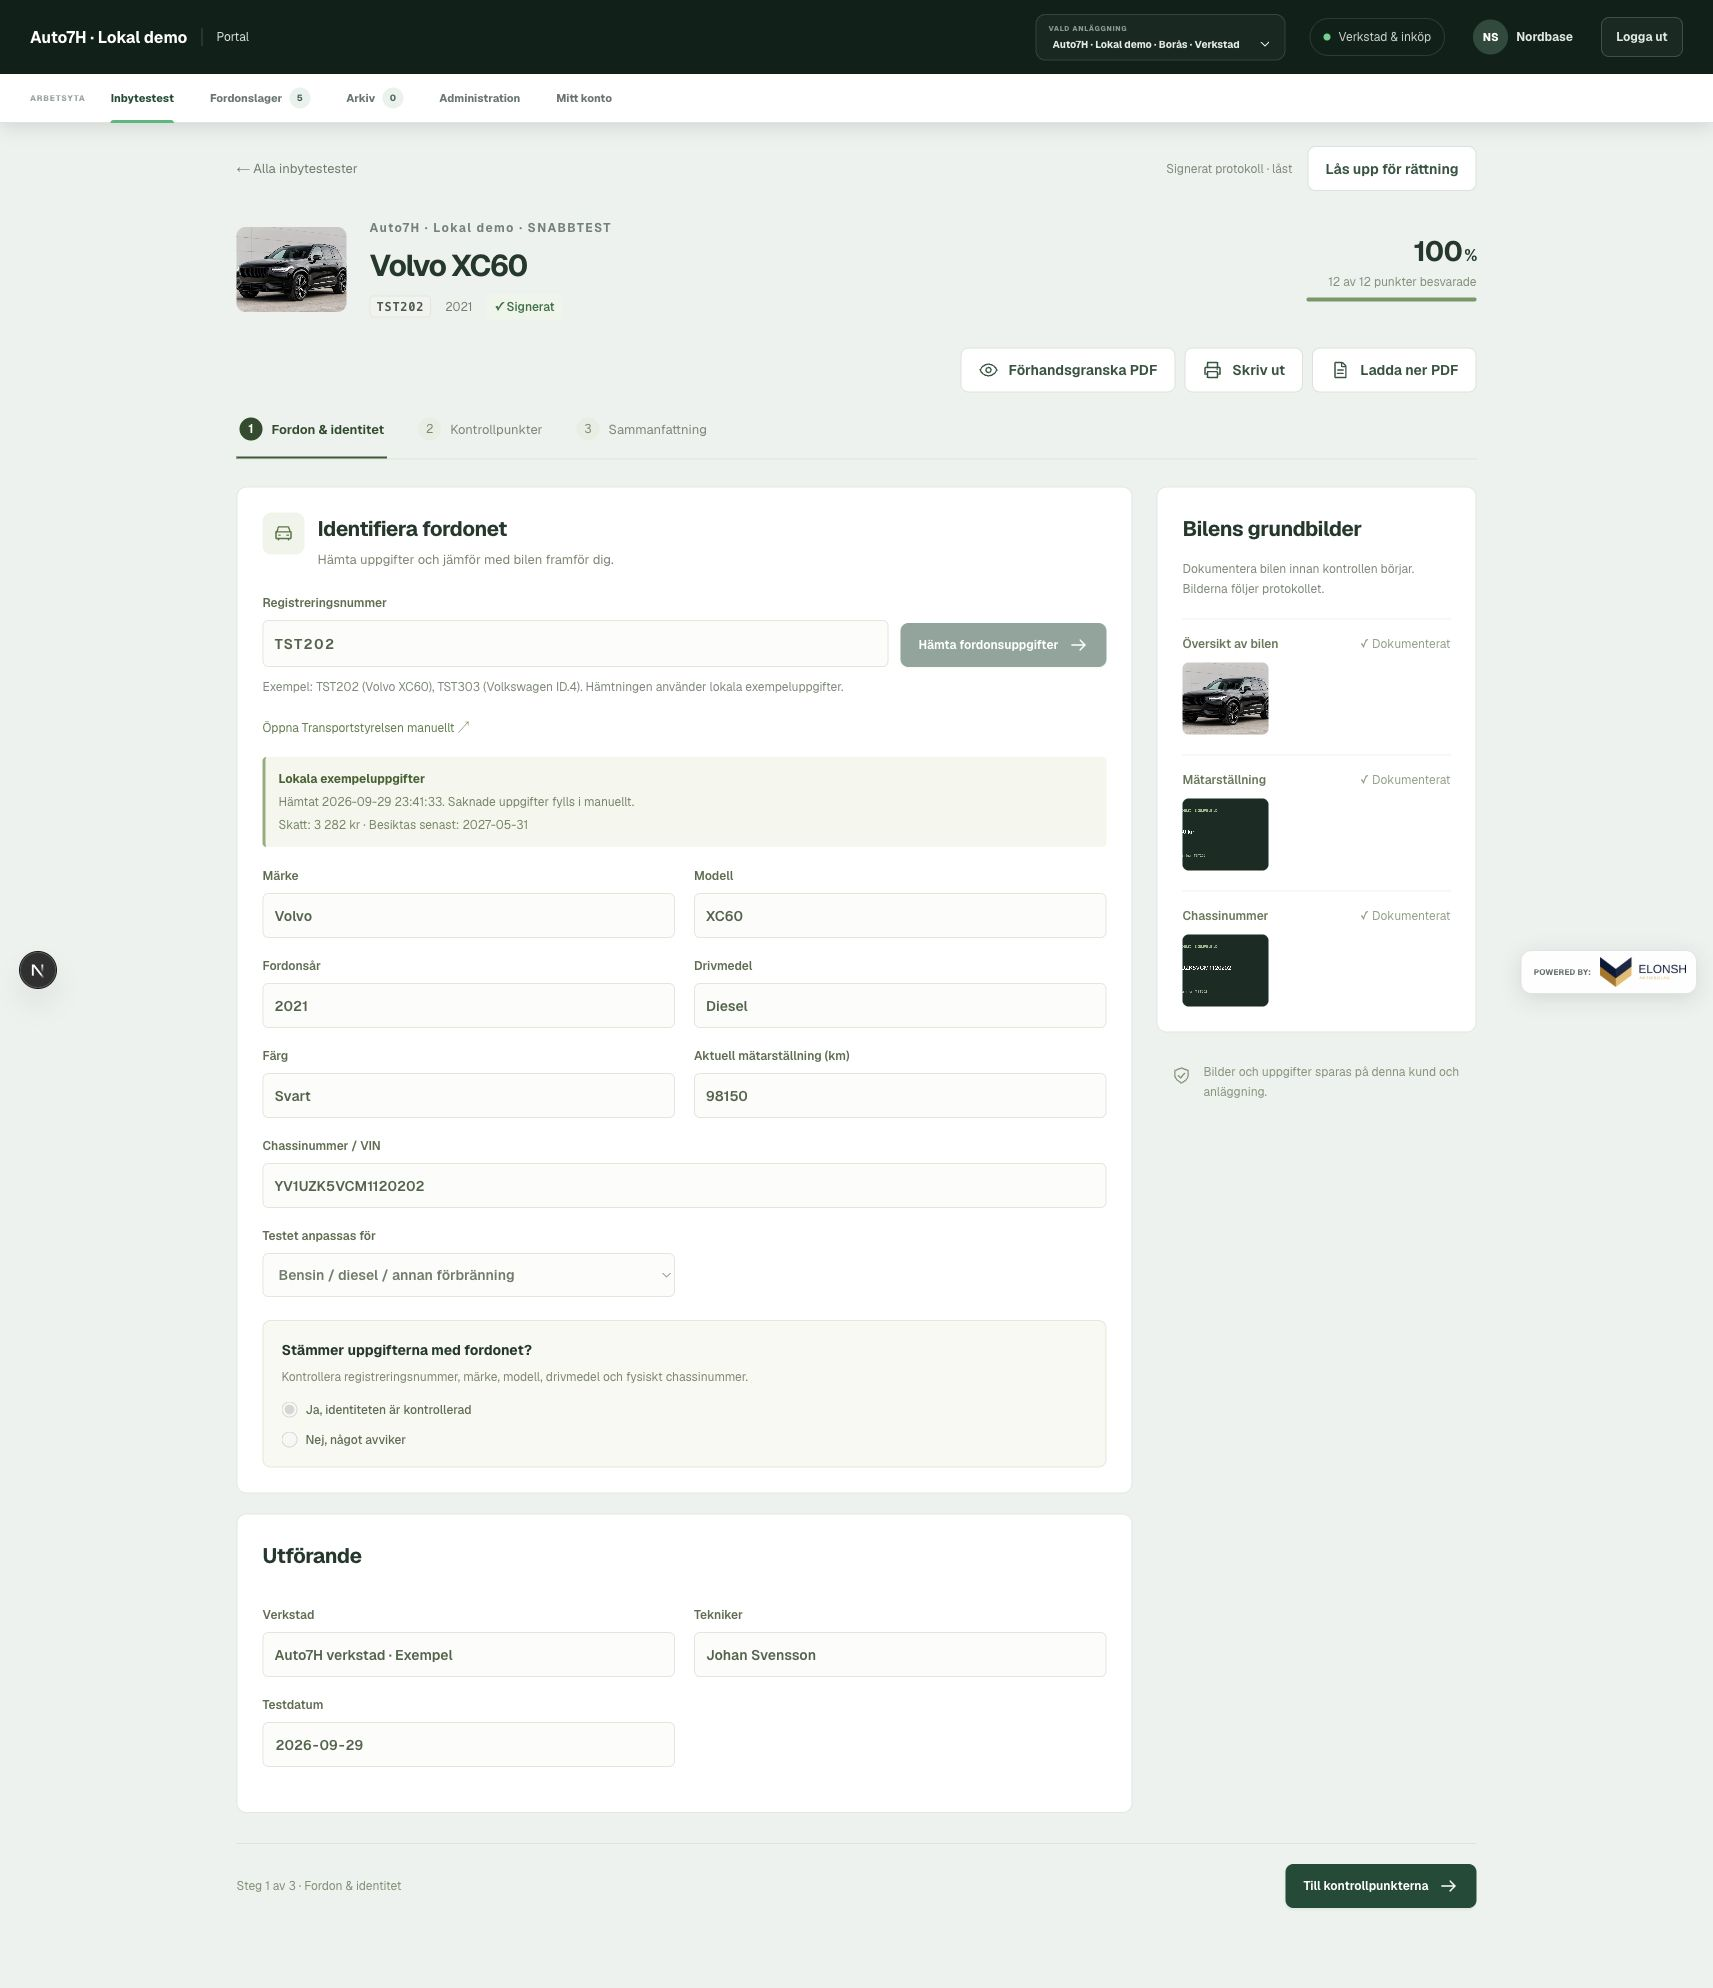Click the Portal label in header
Viewport: 1713px width, 1988px height.
(232, 37)
